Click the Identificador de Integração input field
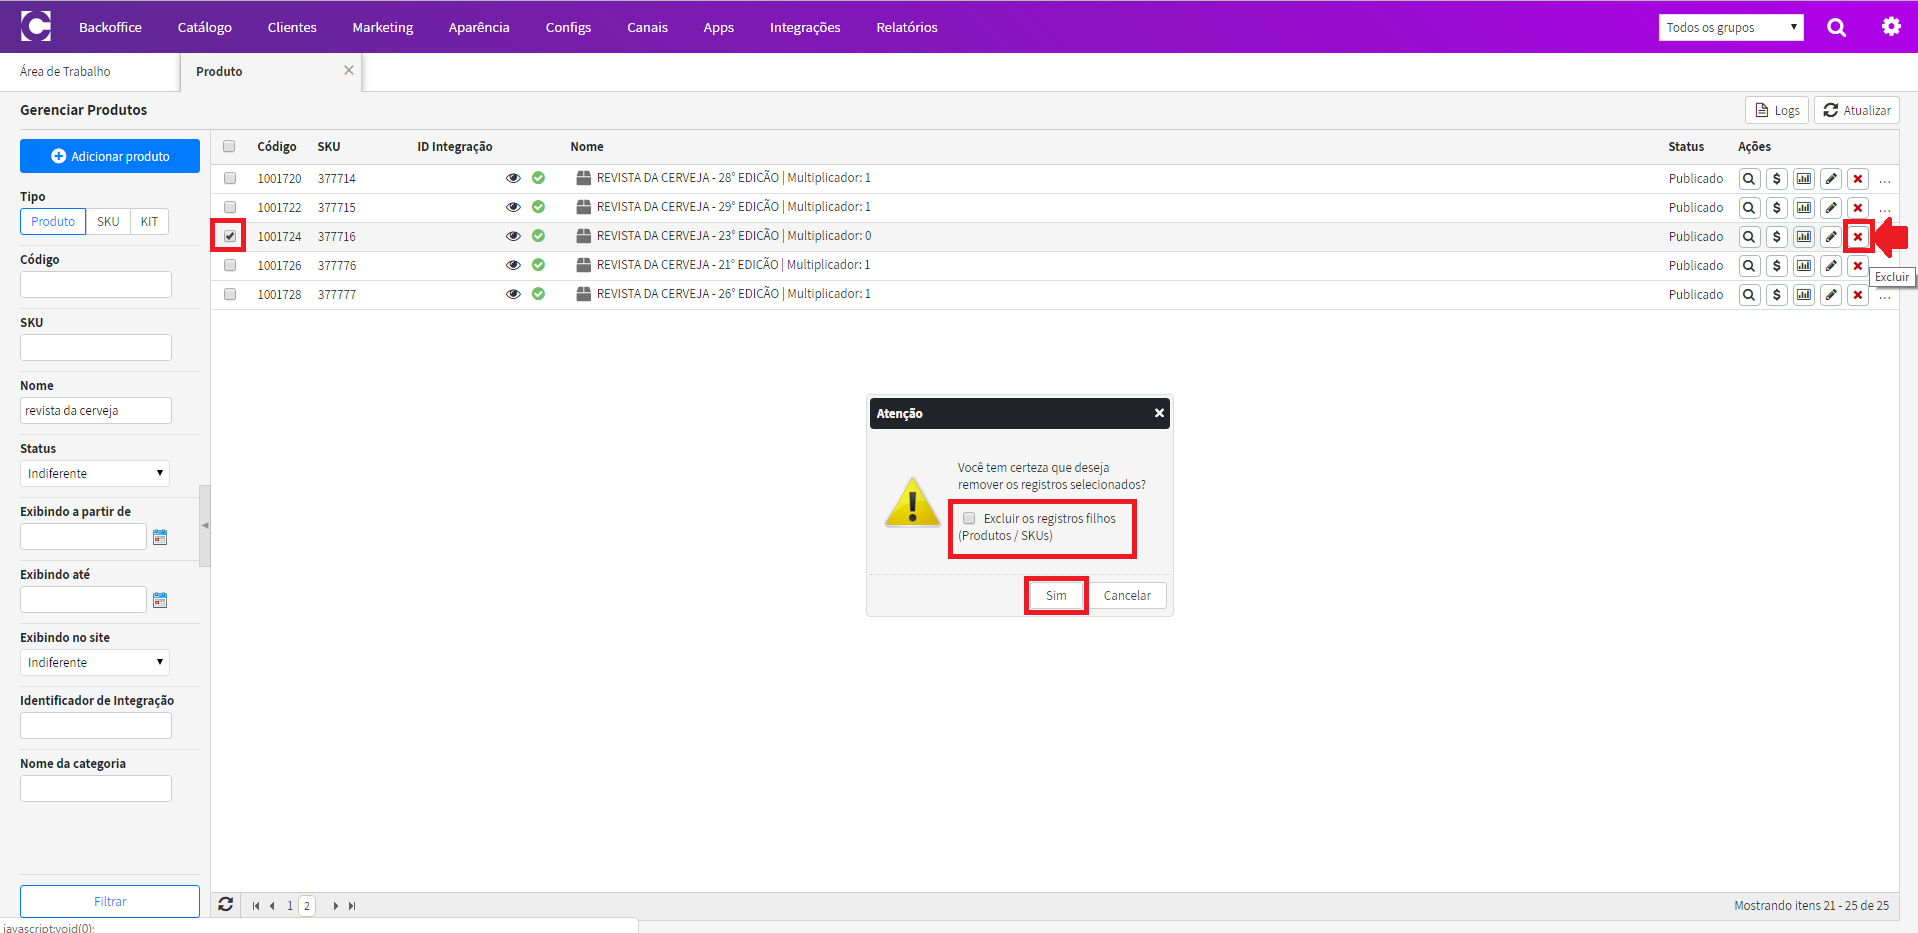The height and width of the screenshot is (933, 1918). point(96,726)
